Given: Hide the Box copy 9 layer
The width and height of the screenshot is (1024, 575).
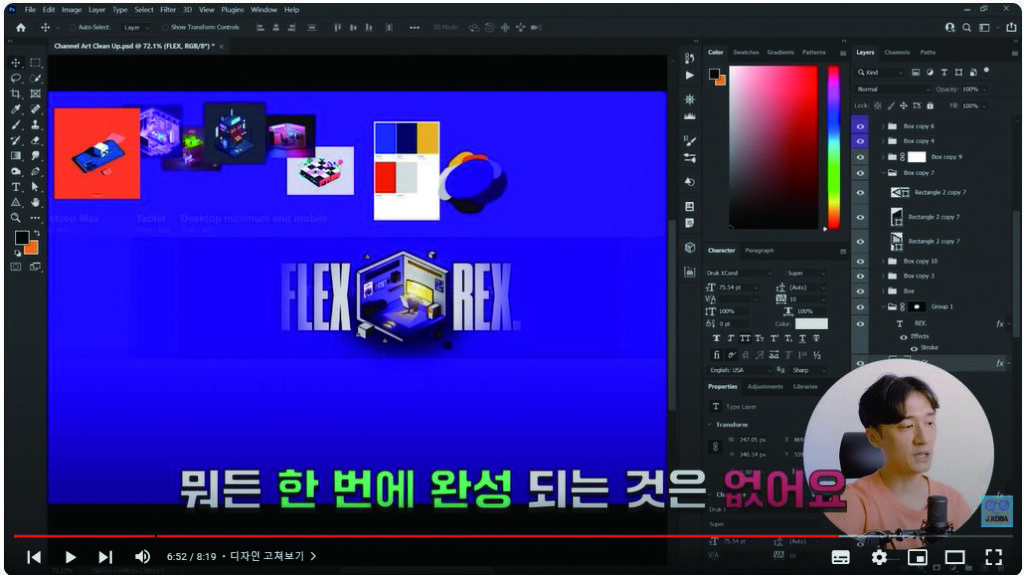Looking at the screenshot, I should tap(860, 157).
